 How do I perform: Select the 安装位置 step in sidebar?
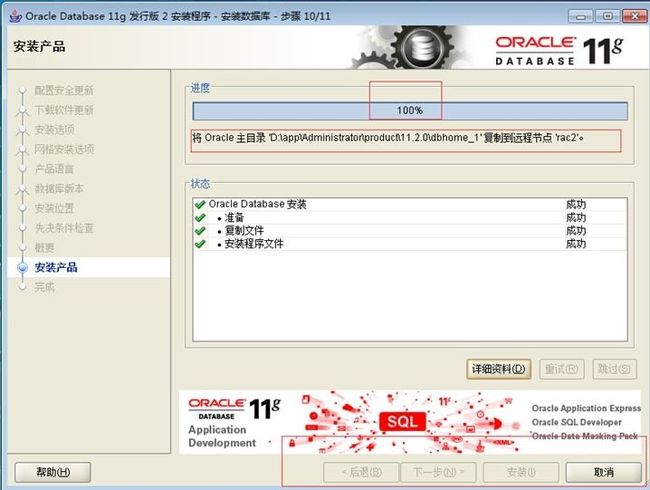tap(54, 208)
